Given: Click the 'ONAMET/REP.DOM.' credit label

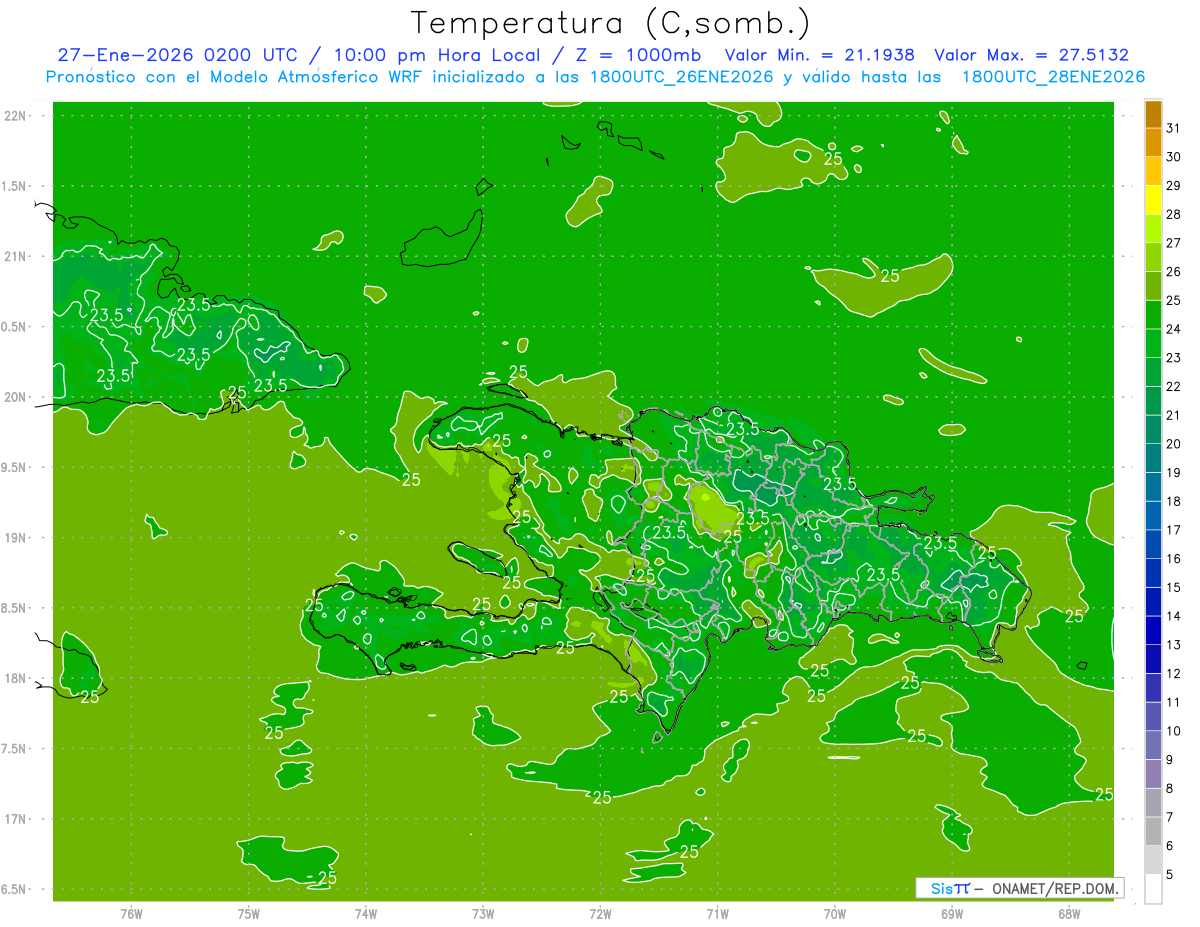Looking at the screenshot, I should click(1053, 888).
